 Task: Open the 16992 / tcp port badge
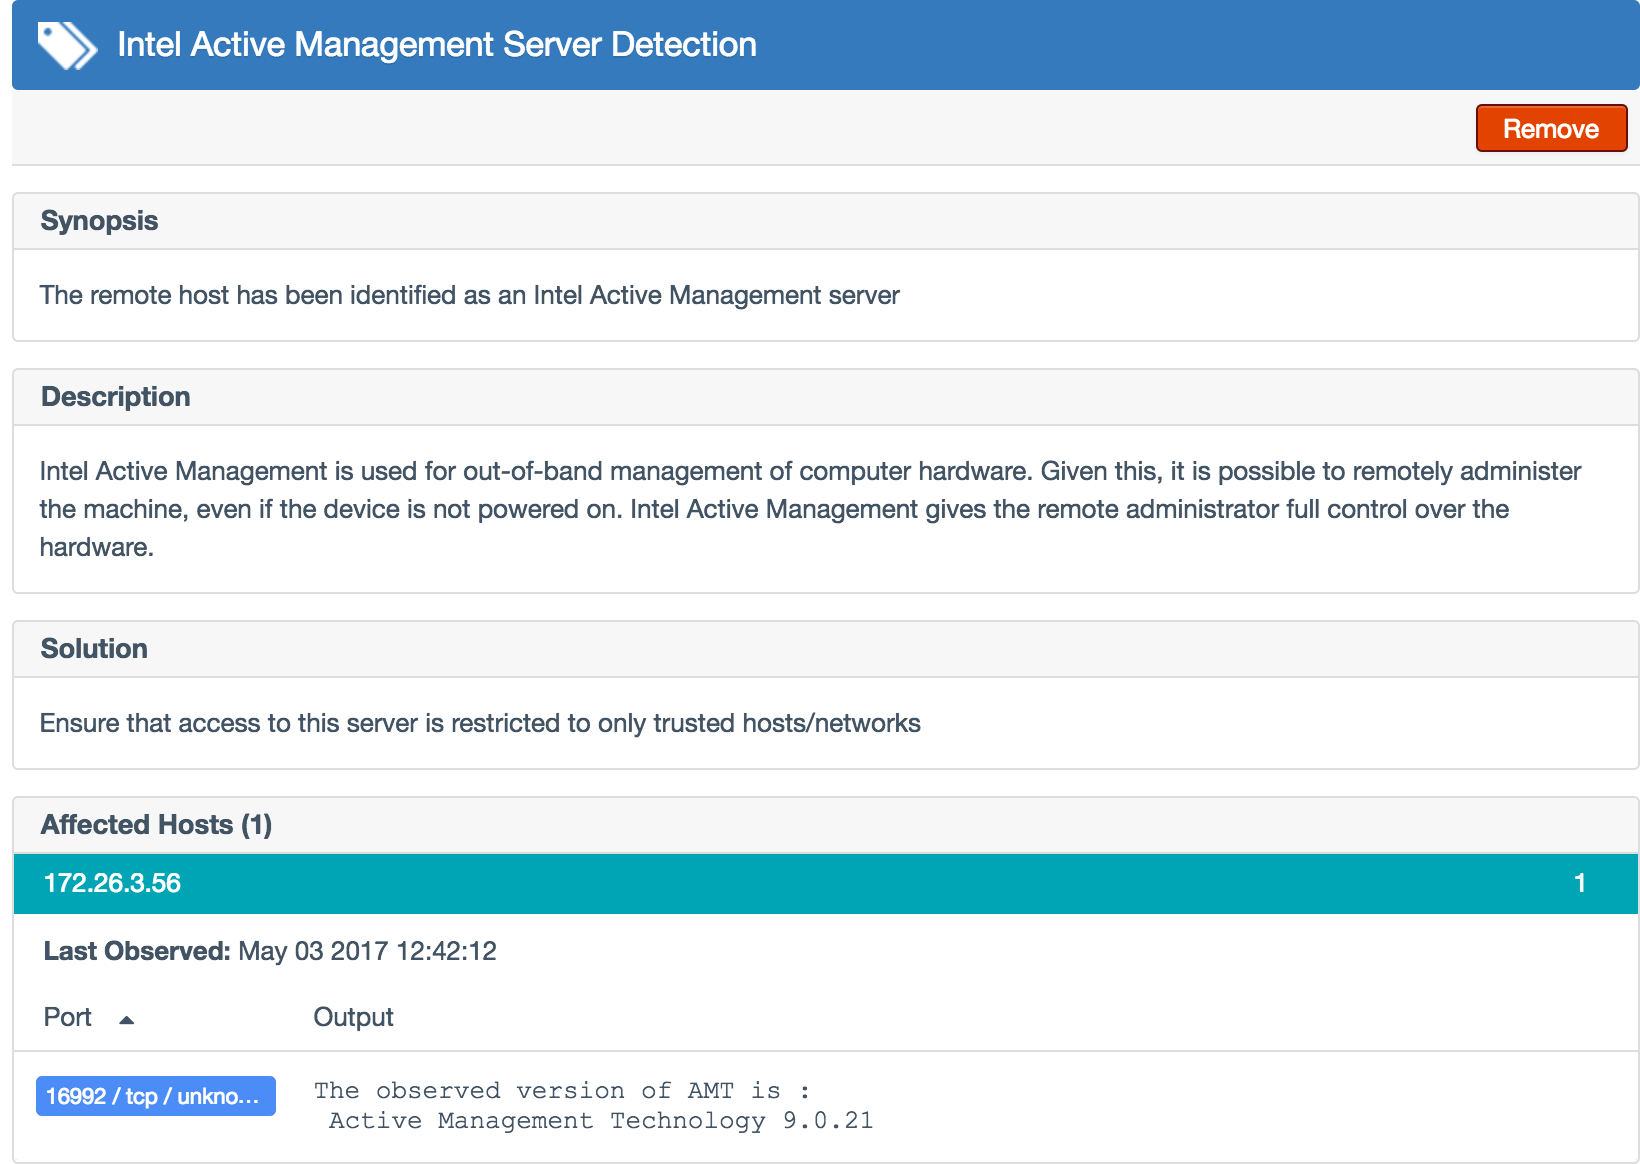pyautogui.click(x=156, y=1096)
